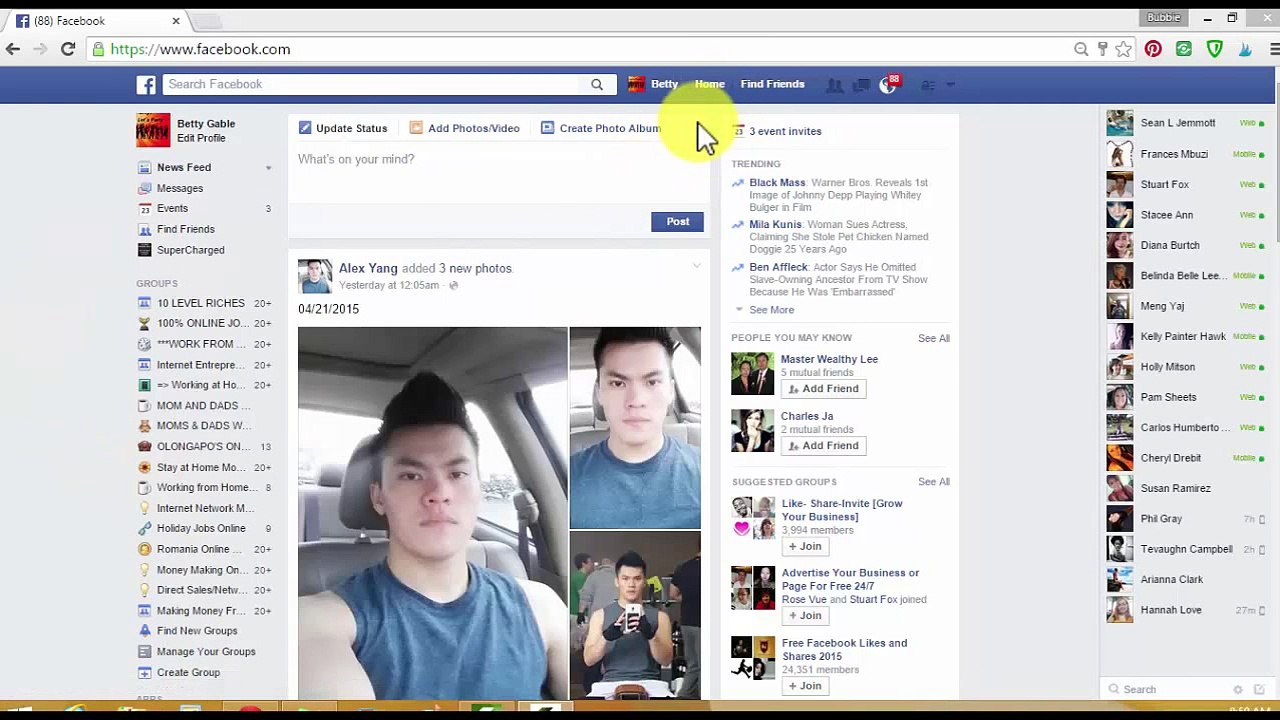Click the search magnifier button in Facebook bar
The image size is (1280, 720).
(x=597, y=85)
